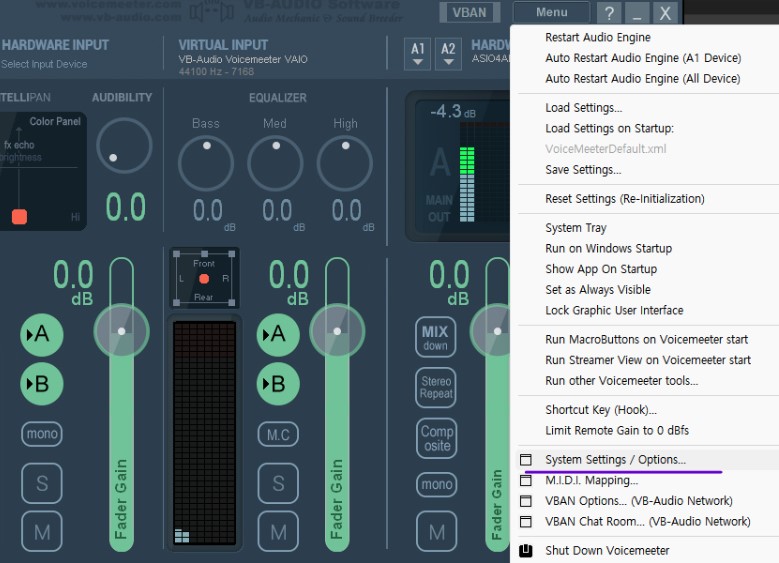
Task: Click the M.I.D.I. Mapping window icon
Action: [526, 481]
